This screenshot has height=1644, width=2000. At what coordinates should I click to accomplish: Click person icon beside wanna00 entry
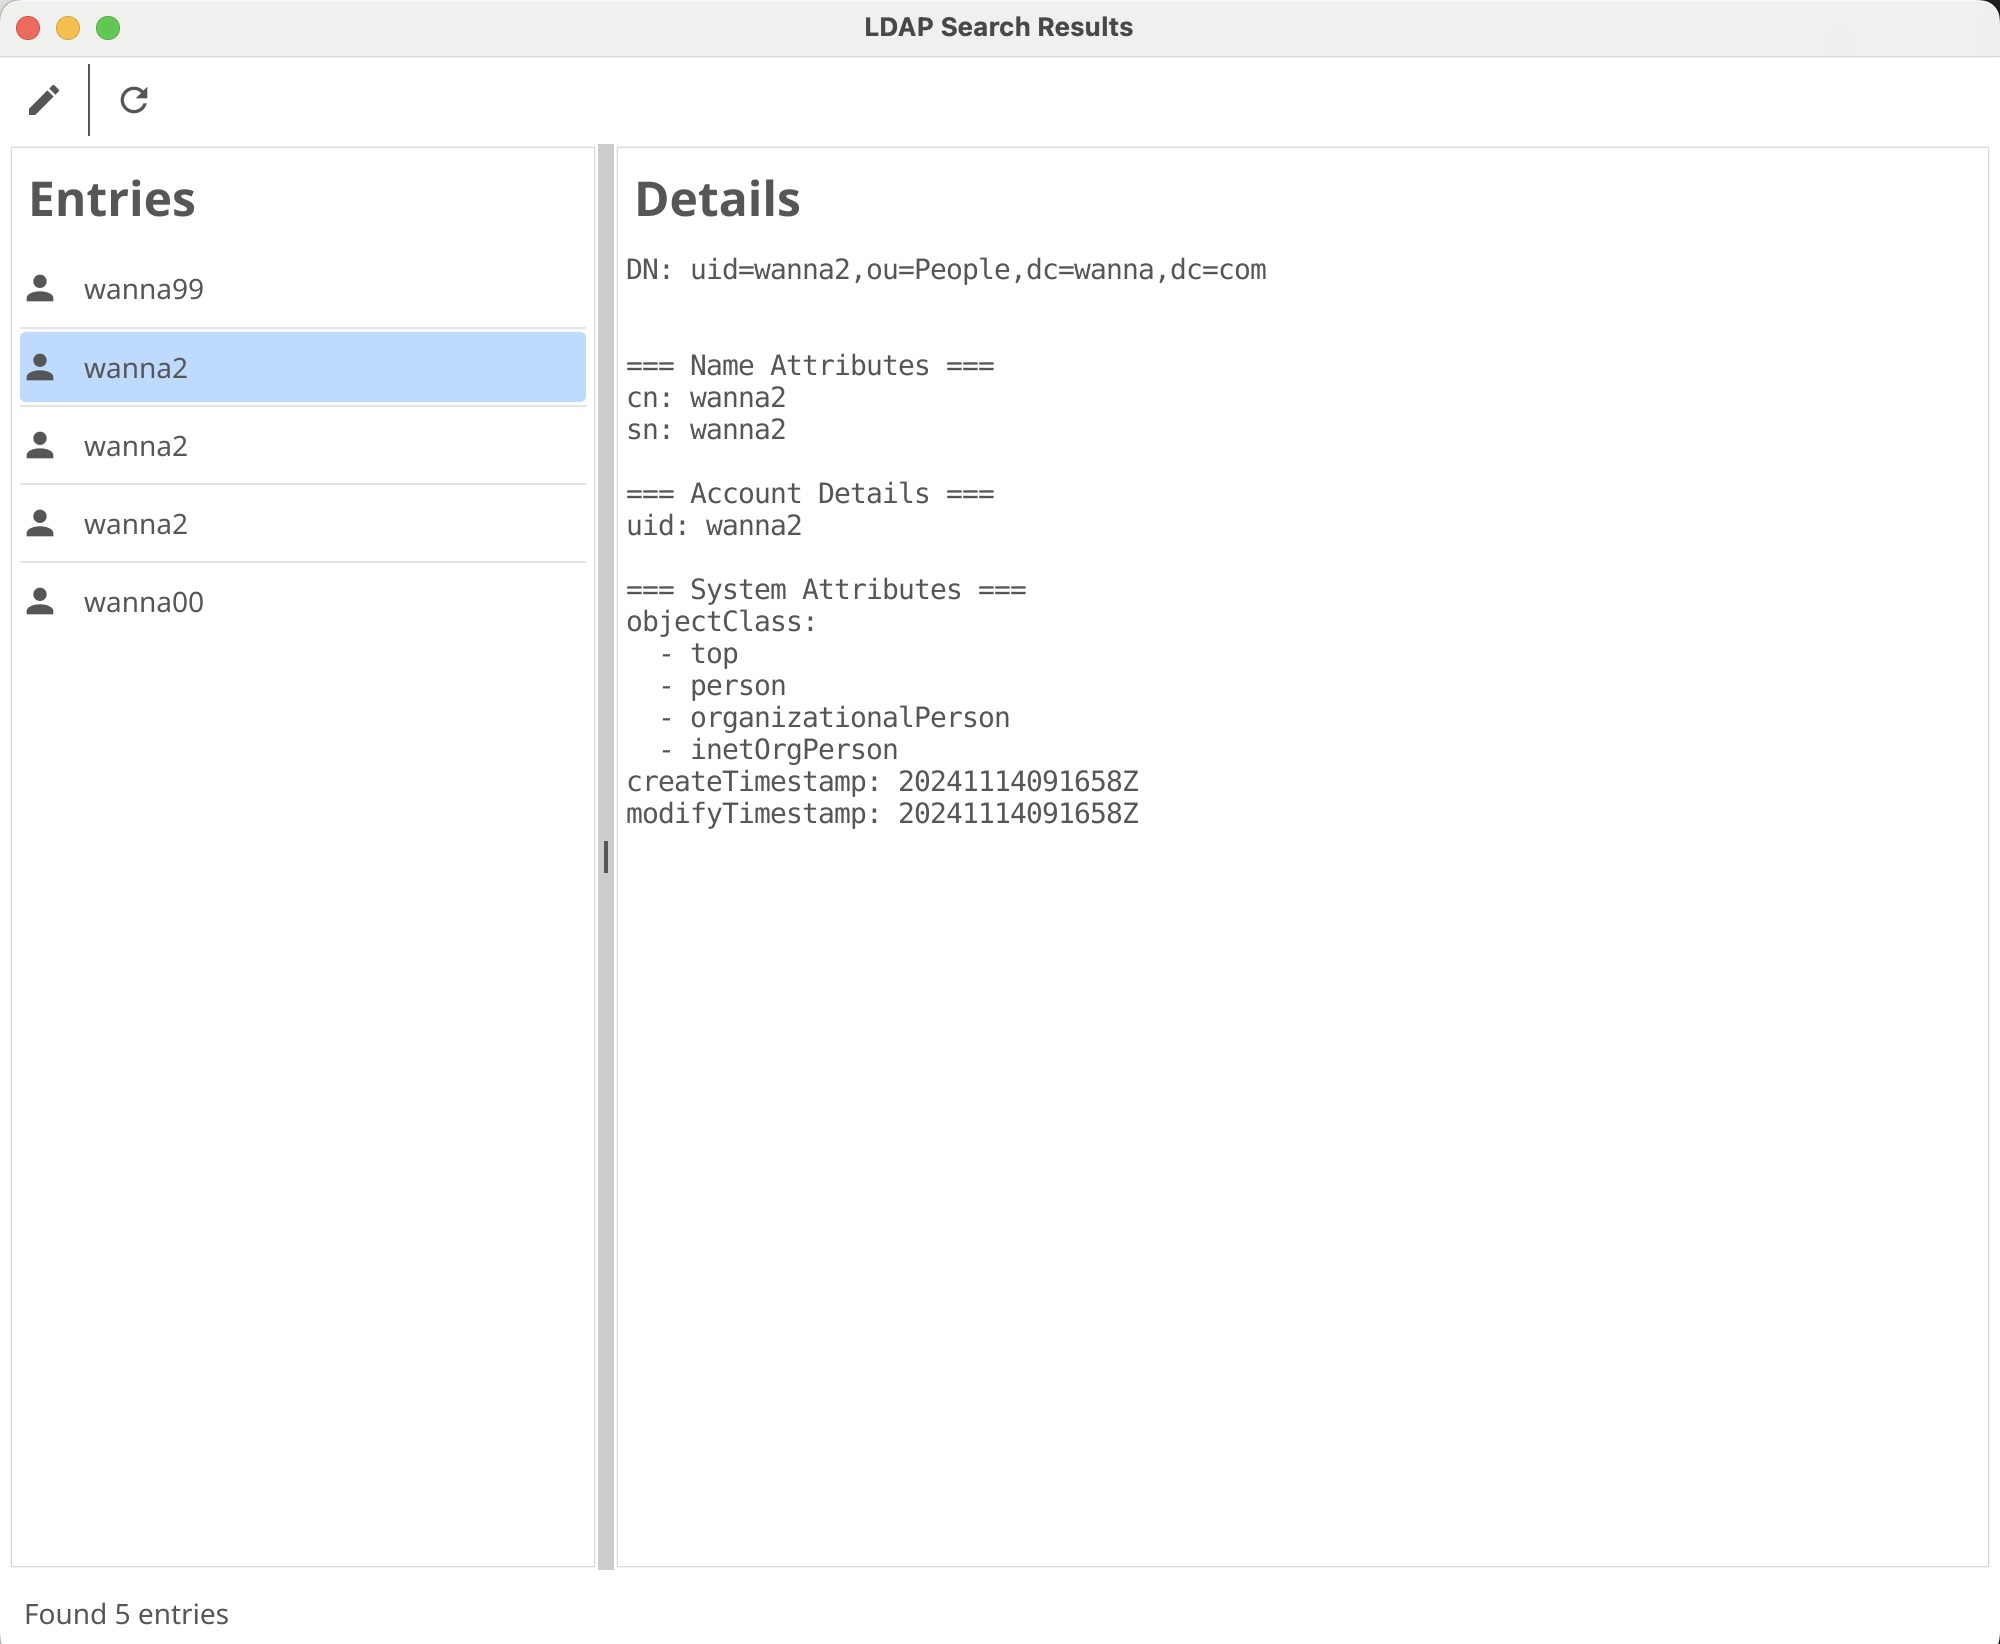[40, 602]
